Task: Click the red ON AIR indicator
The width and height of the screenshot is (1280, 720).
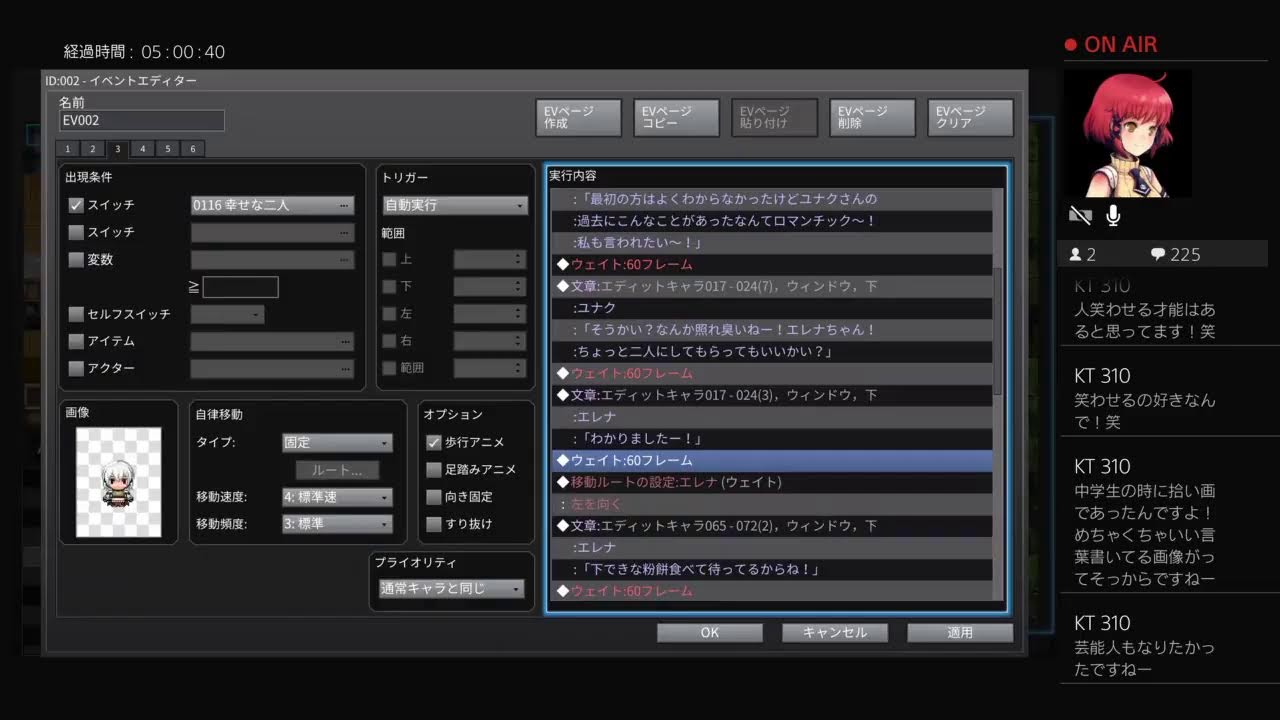Action: click(1110, 45)
